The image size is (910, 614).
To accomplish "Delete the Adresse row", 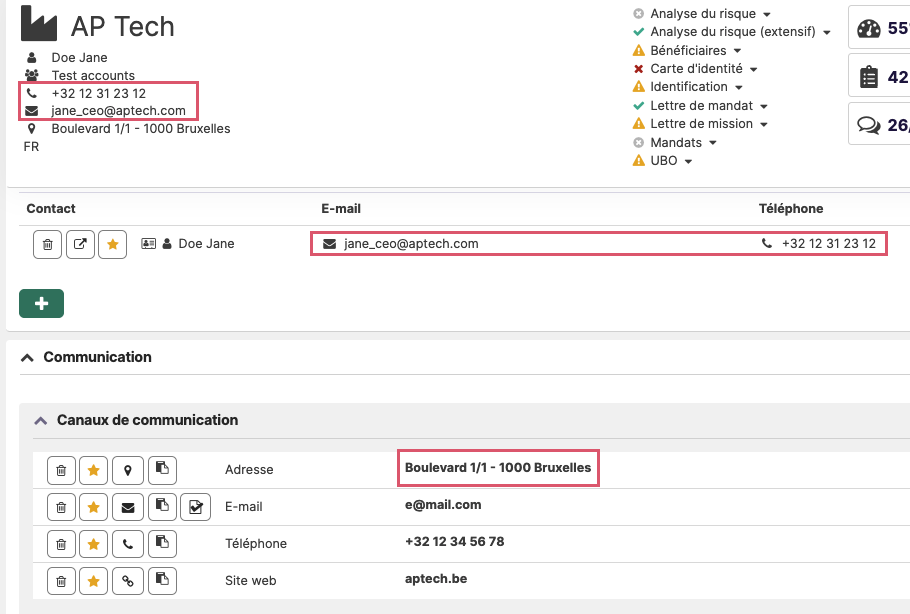I will click(x=61, y=470).
